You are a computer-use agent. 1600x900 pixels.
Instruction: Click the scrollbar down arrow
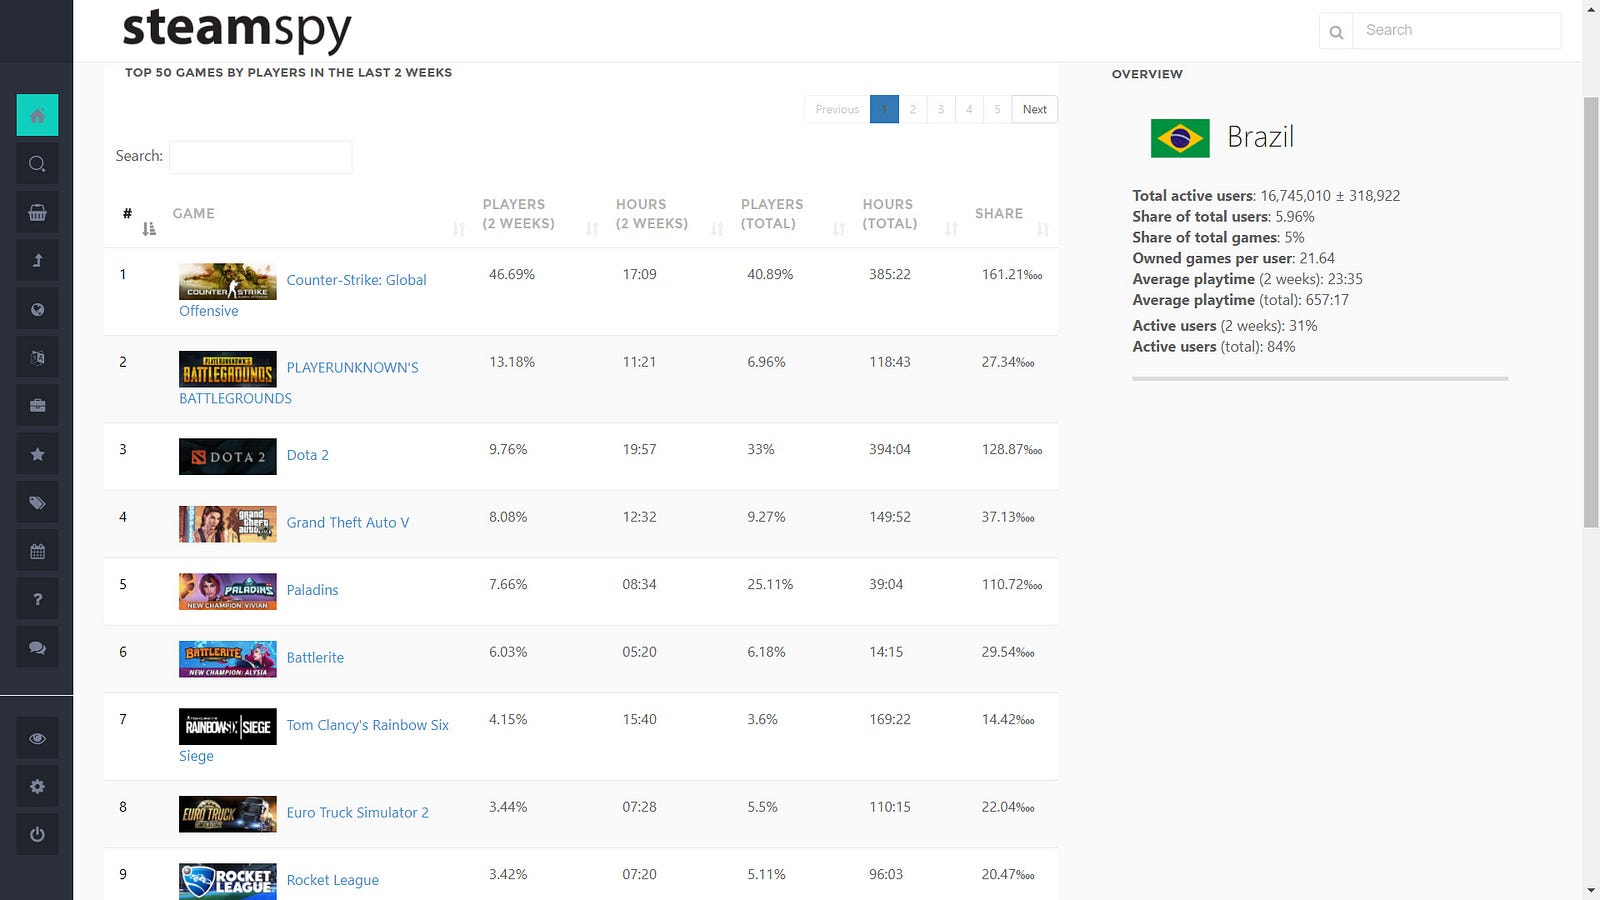point(1591,890)
